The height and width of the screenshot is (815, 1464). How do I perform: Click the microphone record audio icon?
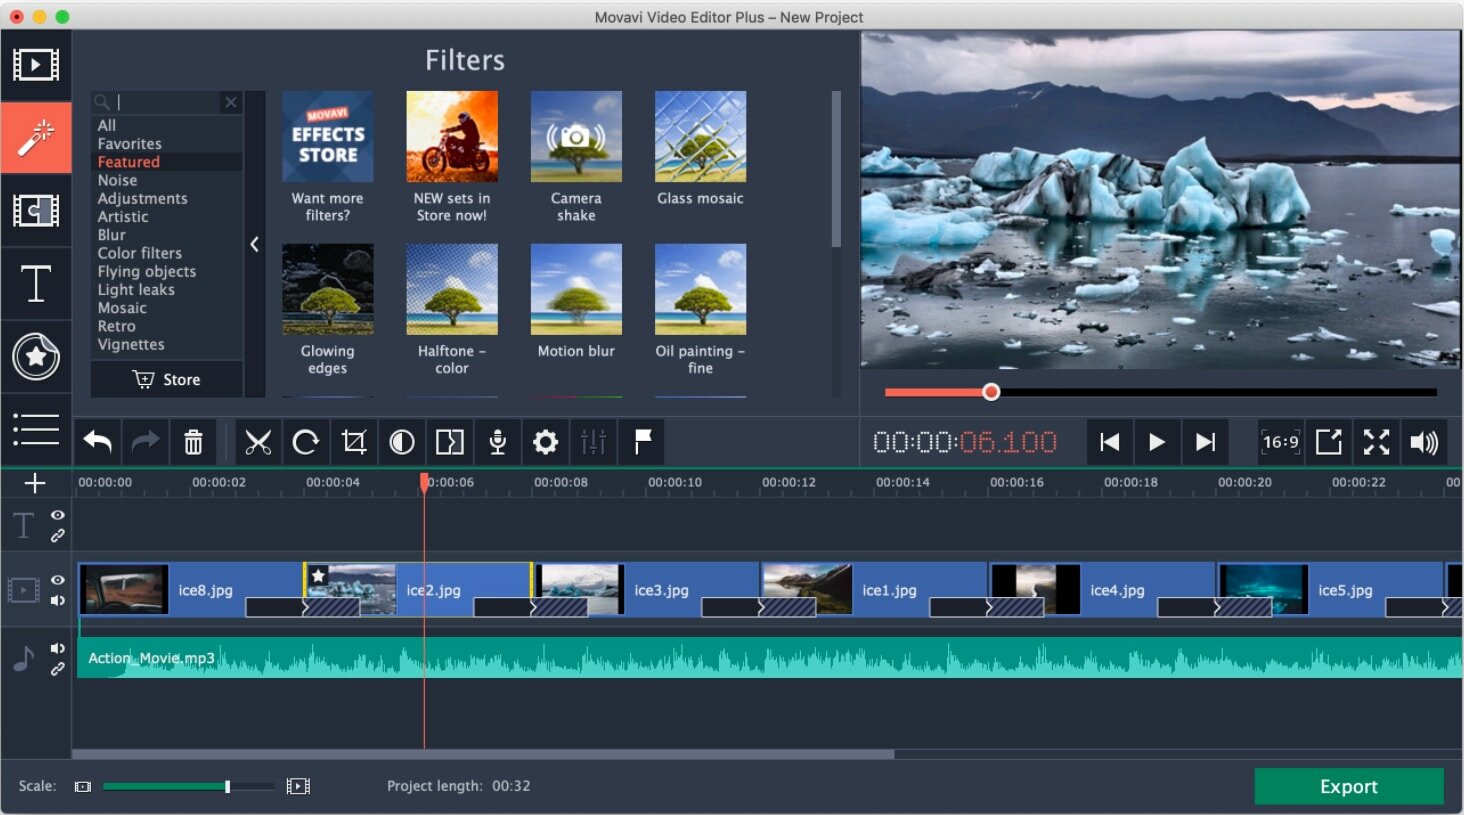coord(497,442)
